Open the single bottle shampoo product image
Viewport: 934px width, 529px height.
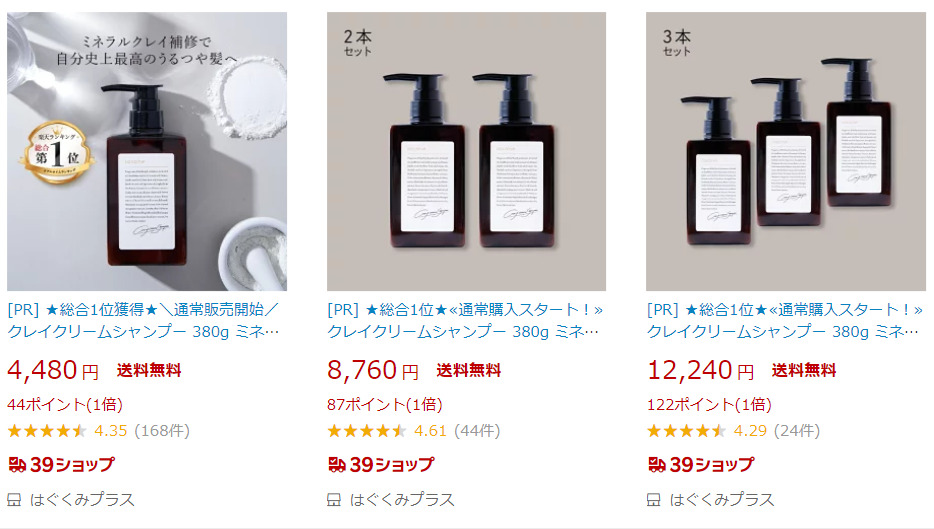(x=147, y=151)
